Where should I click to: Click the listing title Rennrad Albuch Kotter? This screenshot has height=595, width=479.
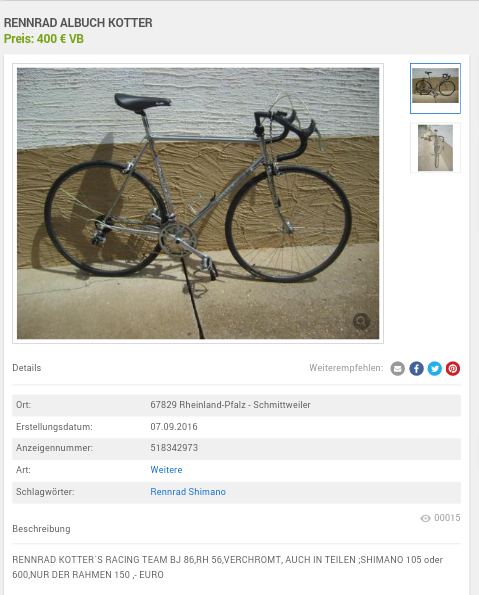click(x=78, y=23)
